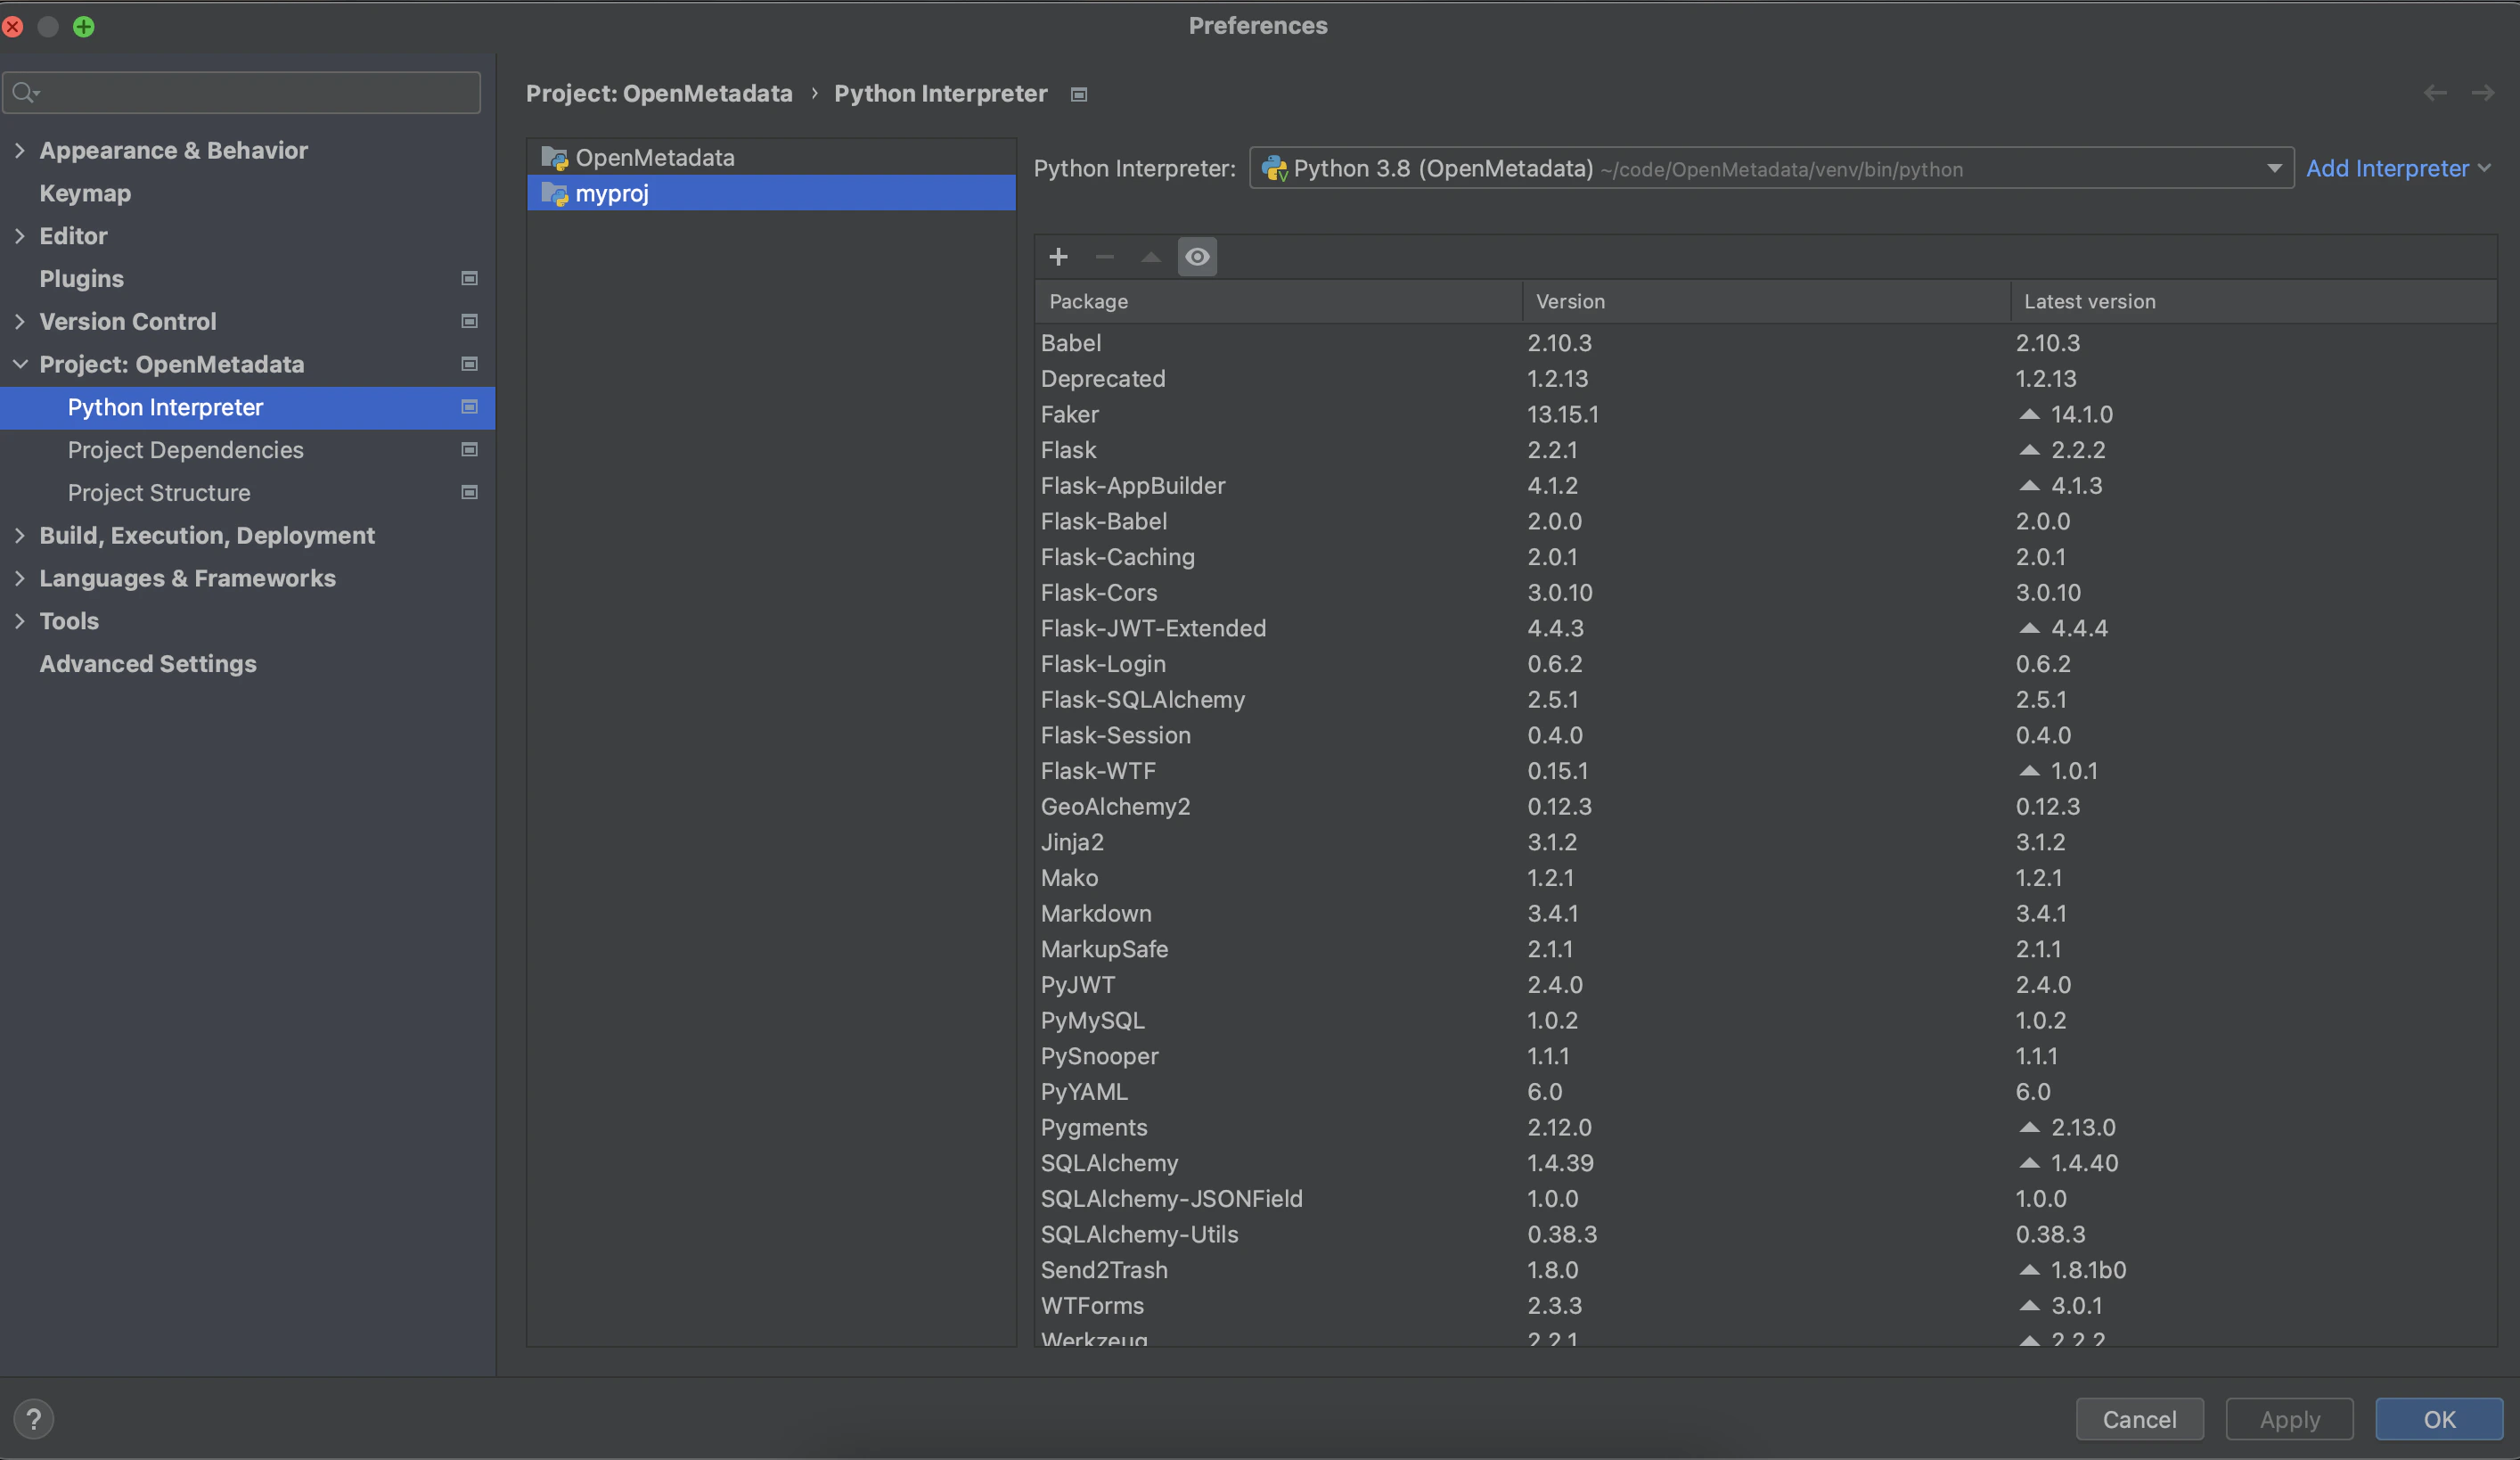Expand the Tools settings section
The width and height of the screenshot is (2520, 1460).
pos(19,621)
